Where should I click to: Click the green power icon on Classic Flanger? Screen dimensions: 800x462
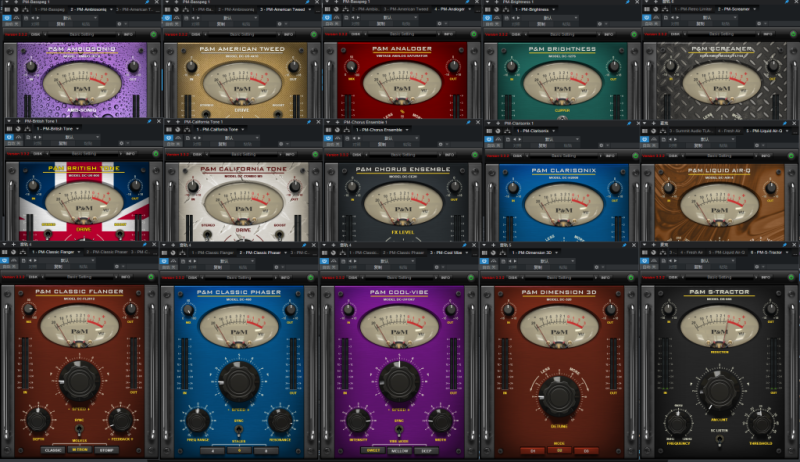[153, 277]
